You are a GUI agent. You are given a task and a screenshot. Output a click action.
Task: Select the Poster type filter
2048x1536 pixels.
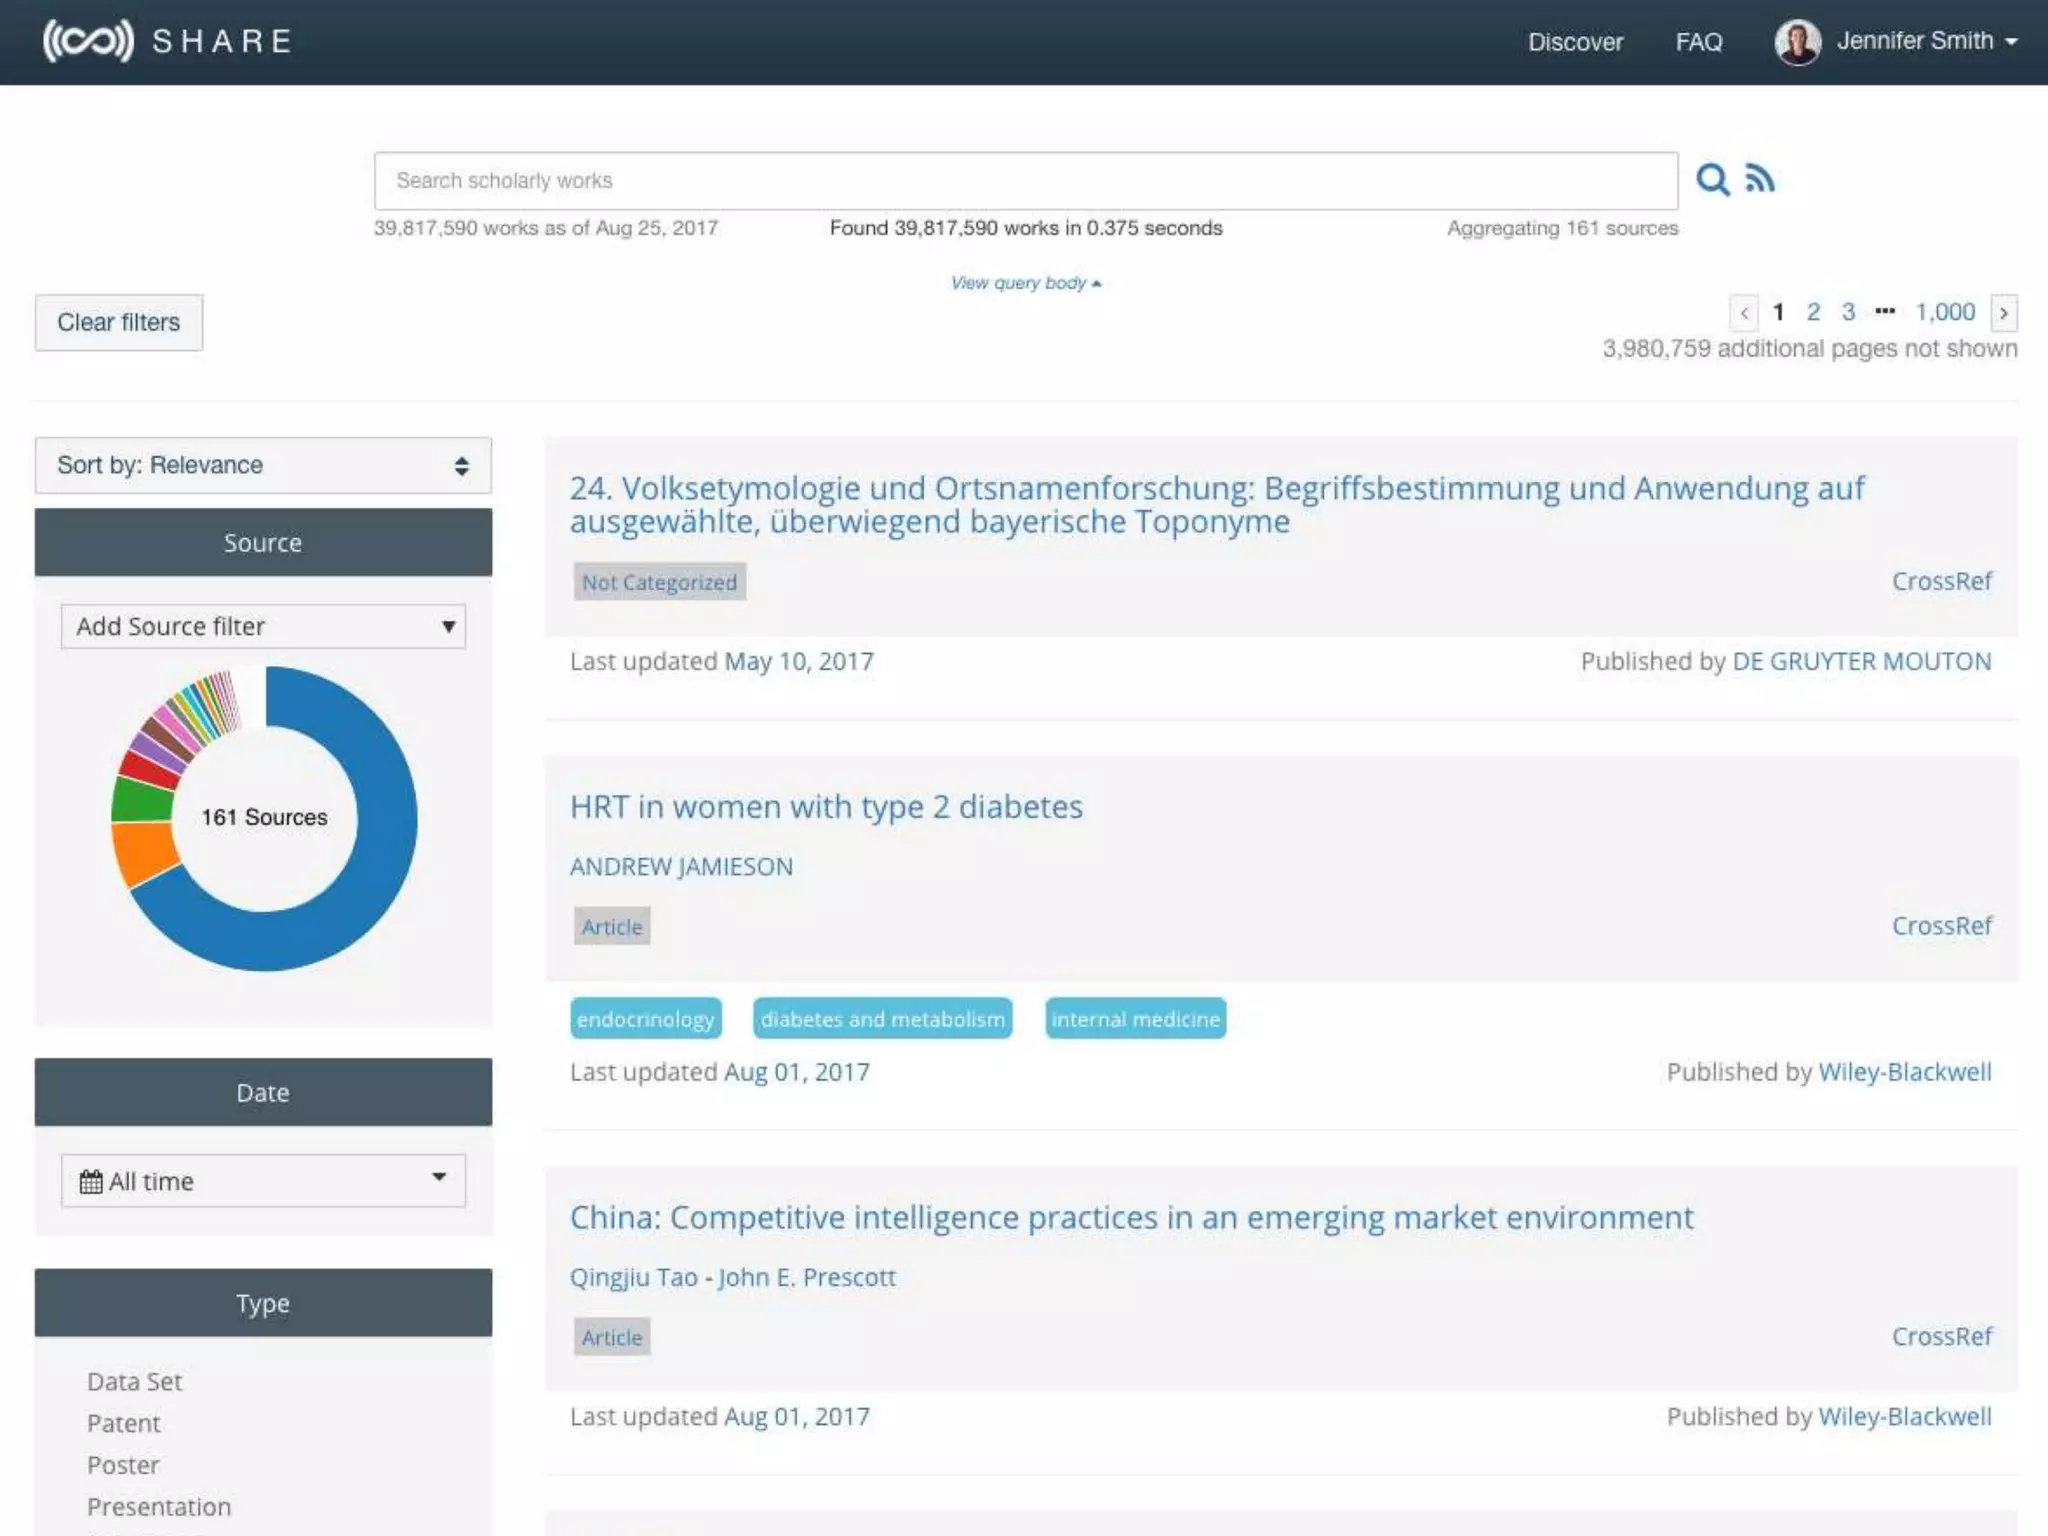(123, 1465)
